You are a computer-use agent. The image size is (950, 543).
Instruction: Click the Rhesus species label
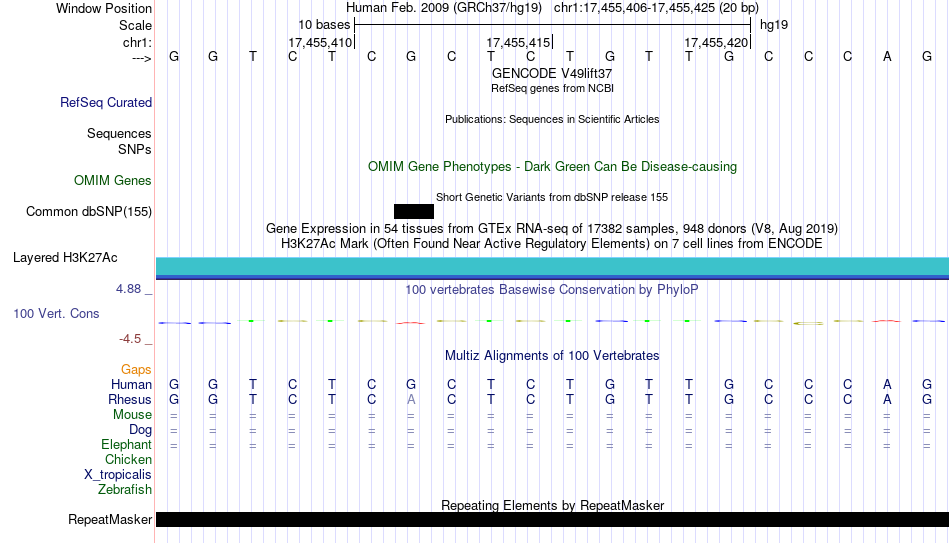[x=130, y=400]
